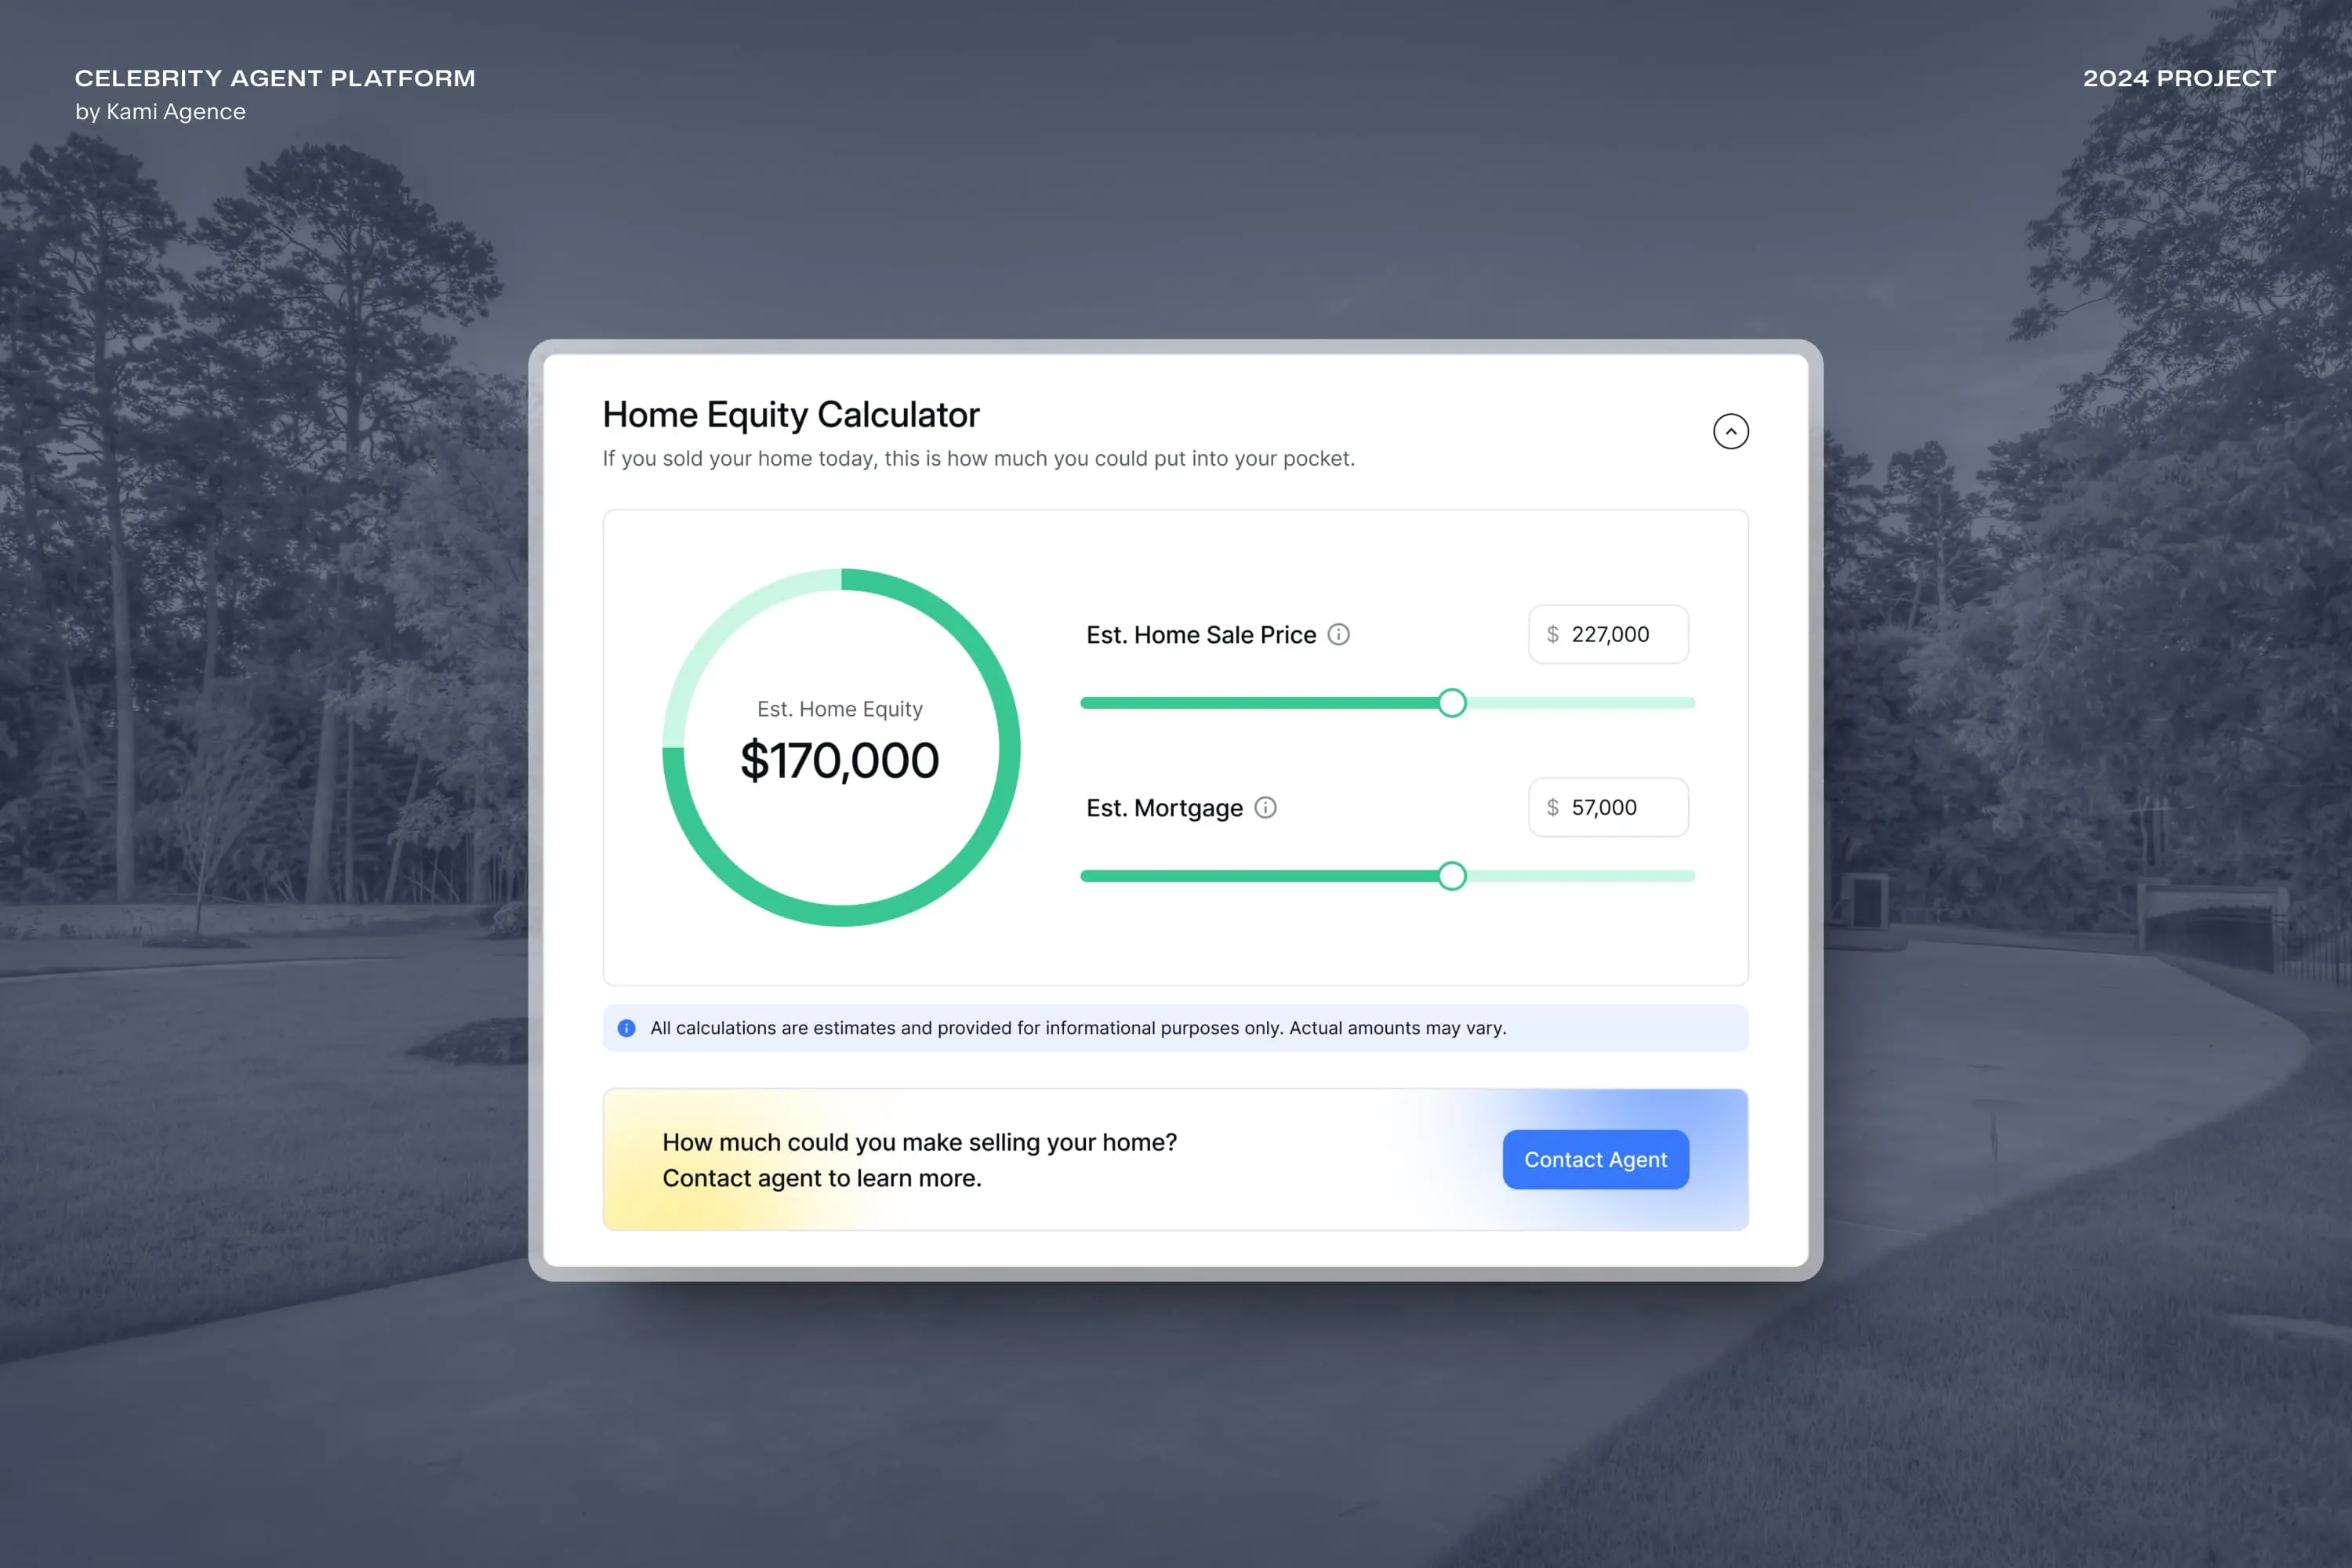
Task: Click 'How much could you make selling your home?' text
Action: (x=919, y=1142)
